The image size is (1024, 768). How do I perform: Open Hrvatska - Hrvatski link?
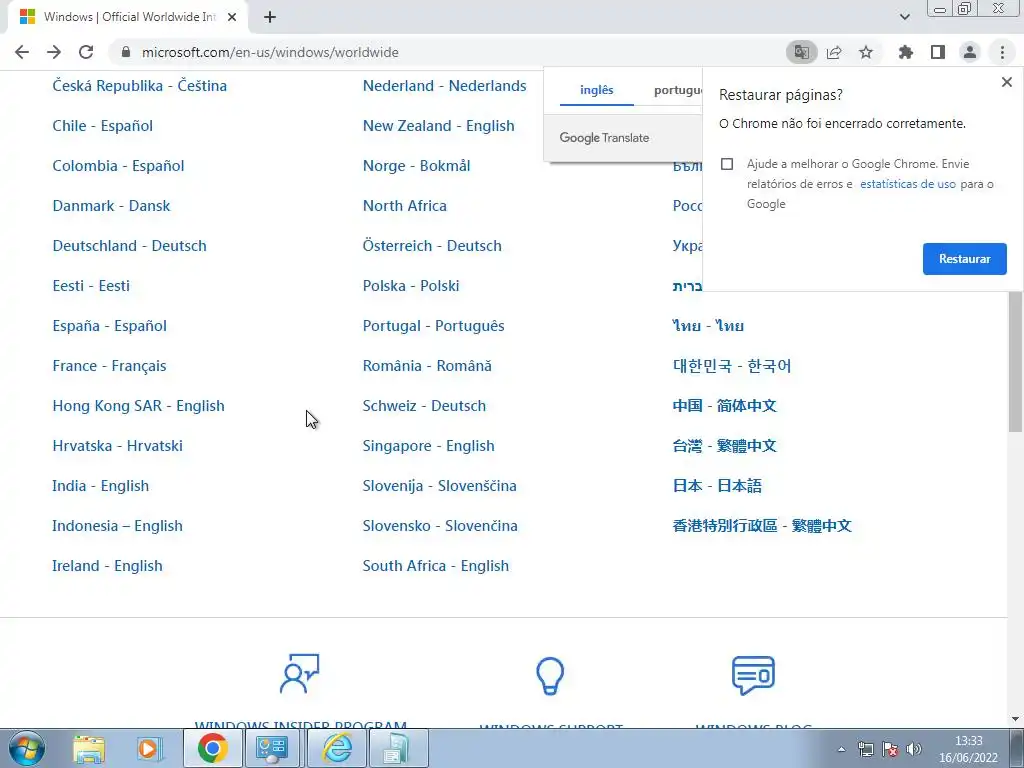coord(118,445)
